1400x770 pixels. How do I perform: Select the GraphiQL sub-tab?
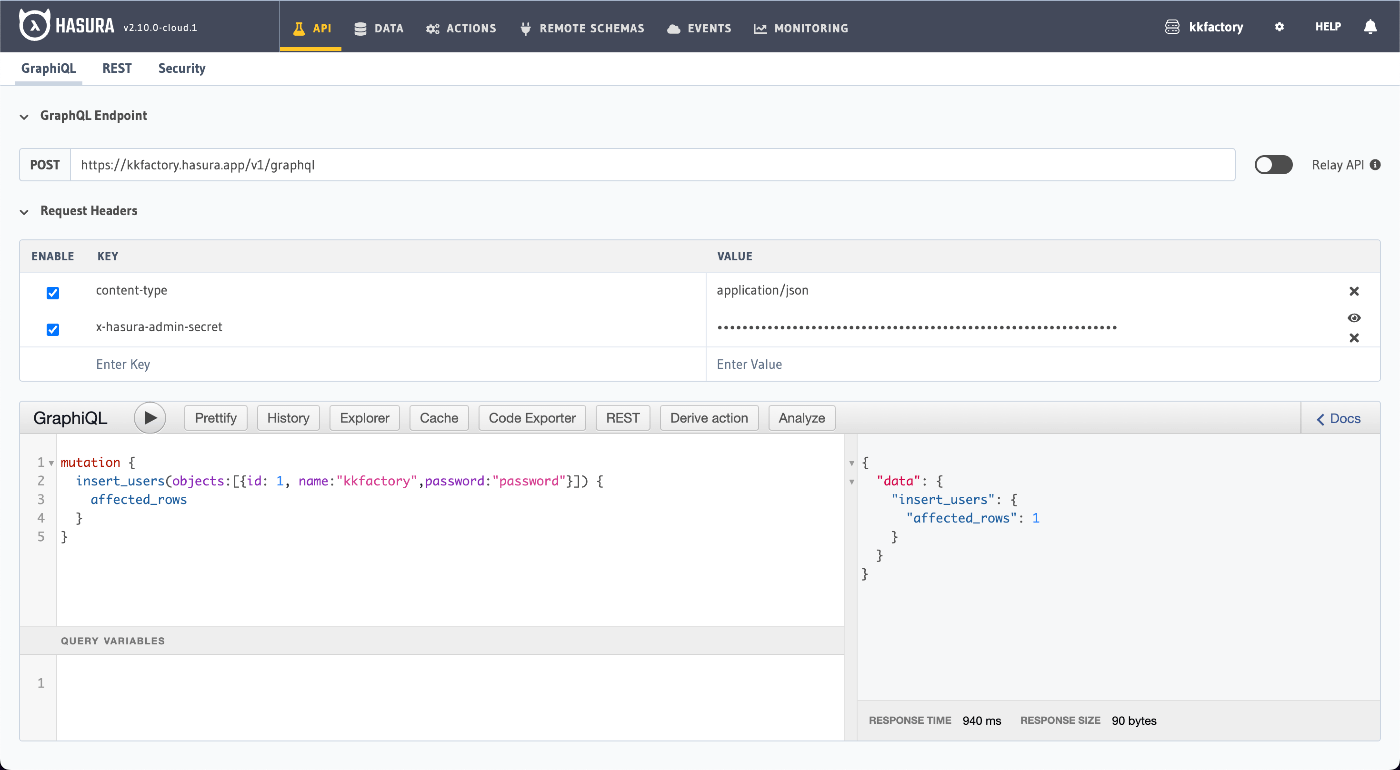click(48, 68)
